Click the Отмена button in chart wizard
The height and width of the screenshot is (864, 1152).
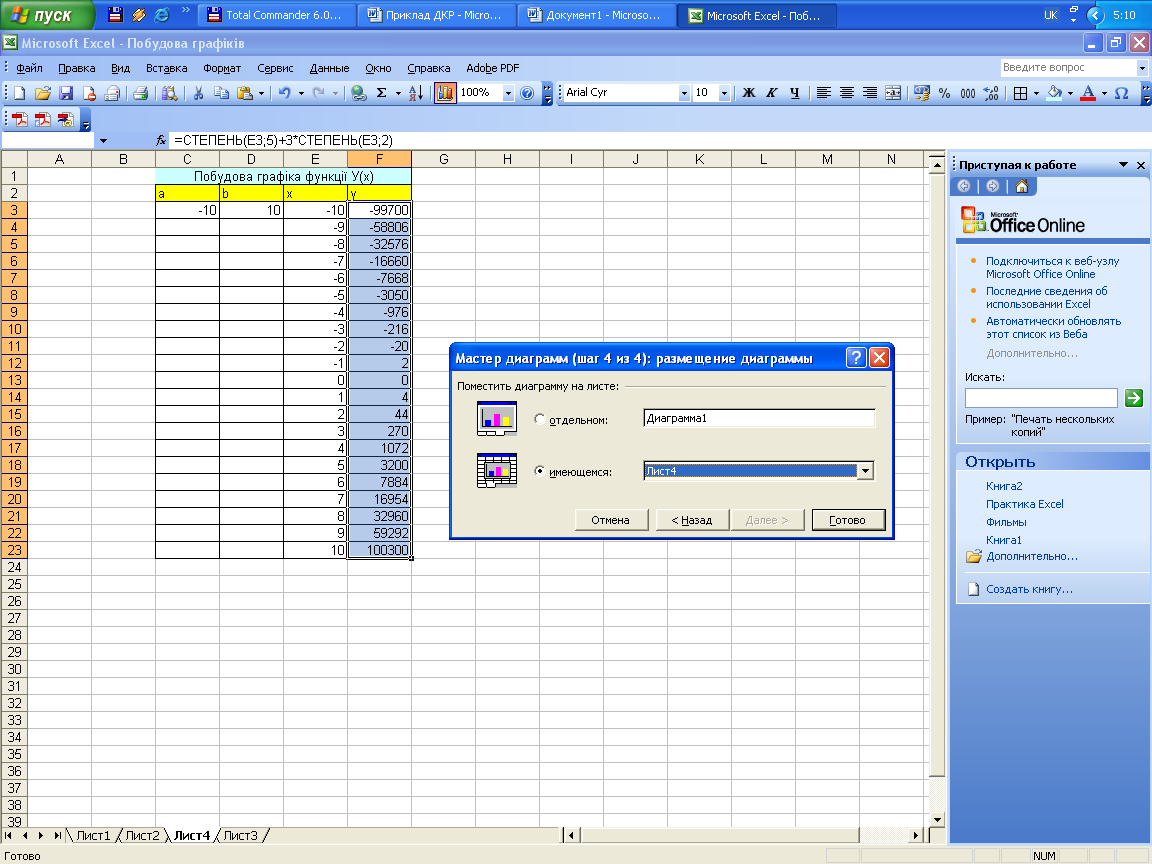611,520
